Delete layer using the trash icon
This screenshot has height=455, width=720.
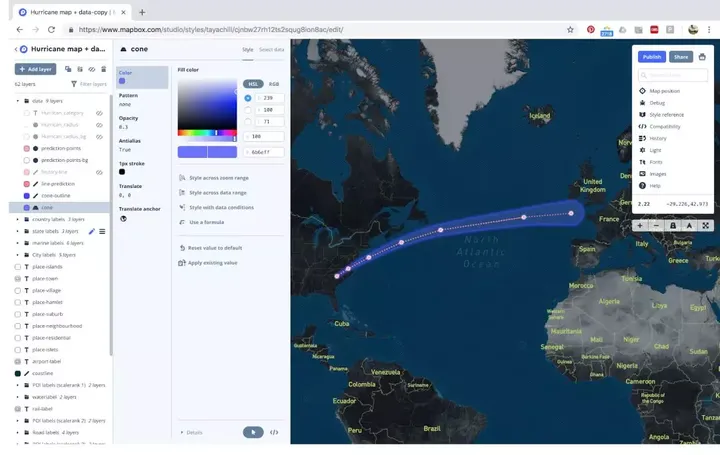[x=103, y=69]
